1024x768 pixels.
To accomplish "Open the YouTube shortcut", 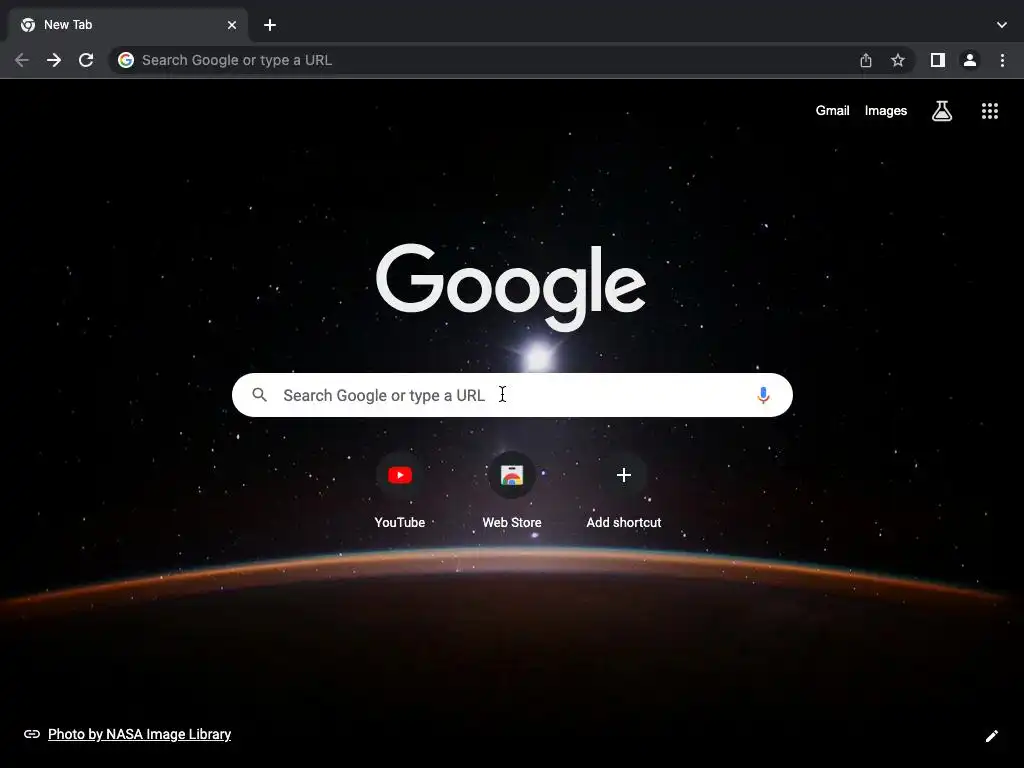I will (400, 490).
